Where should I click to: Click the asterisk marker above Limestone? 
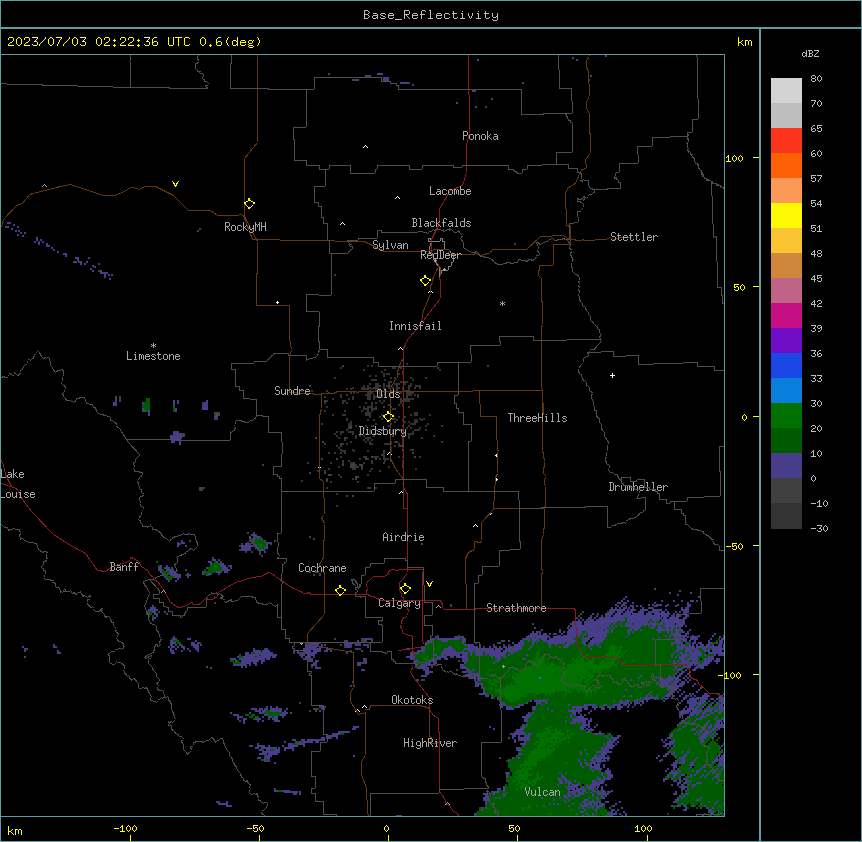tap(153, 345)
